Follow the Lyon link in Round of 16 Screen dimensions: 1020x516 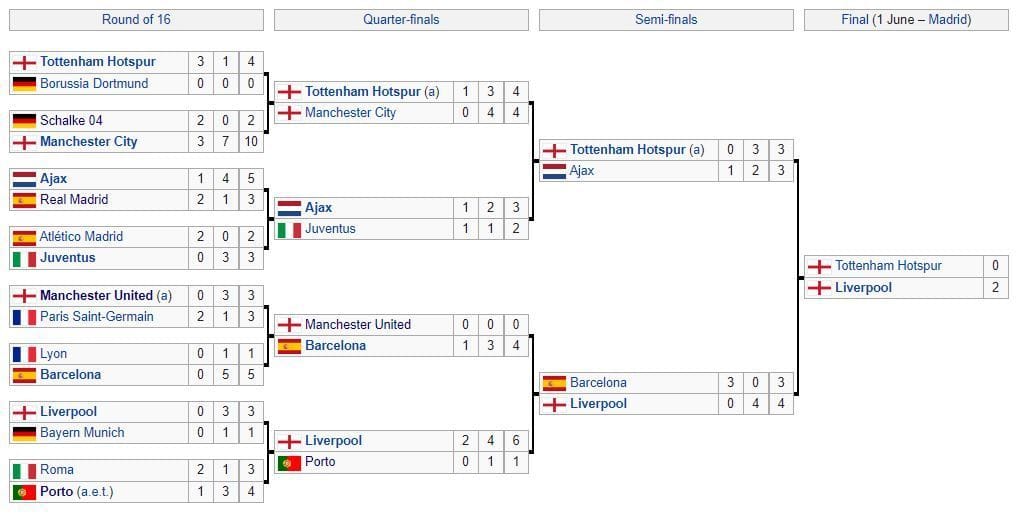click(x=53, y=354)
